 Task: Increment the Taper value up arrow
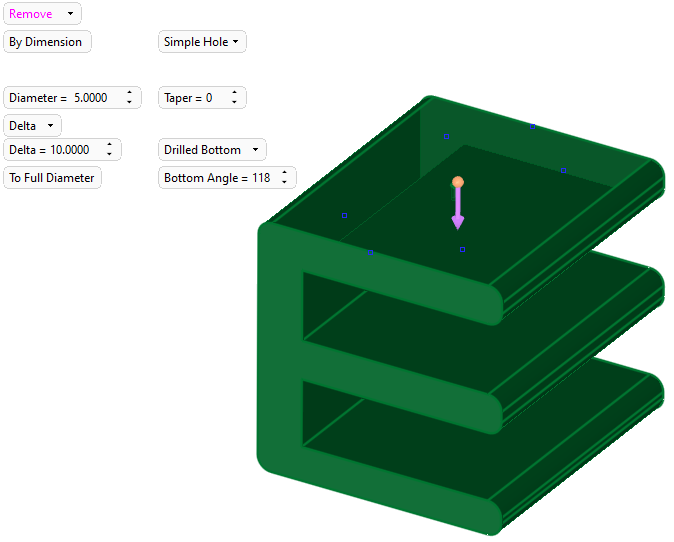234,93
